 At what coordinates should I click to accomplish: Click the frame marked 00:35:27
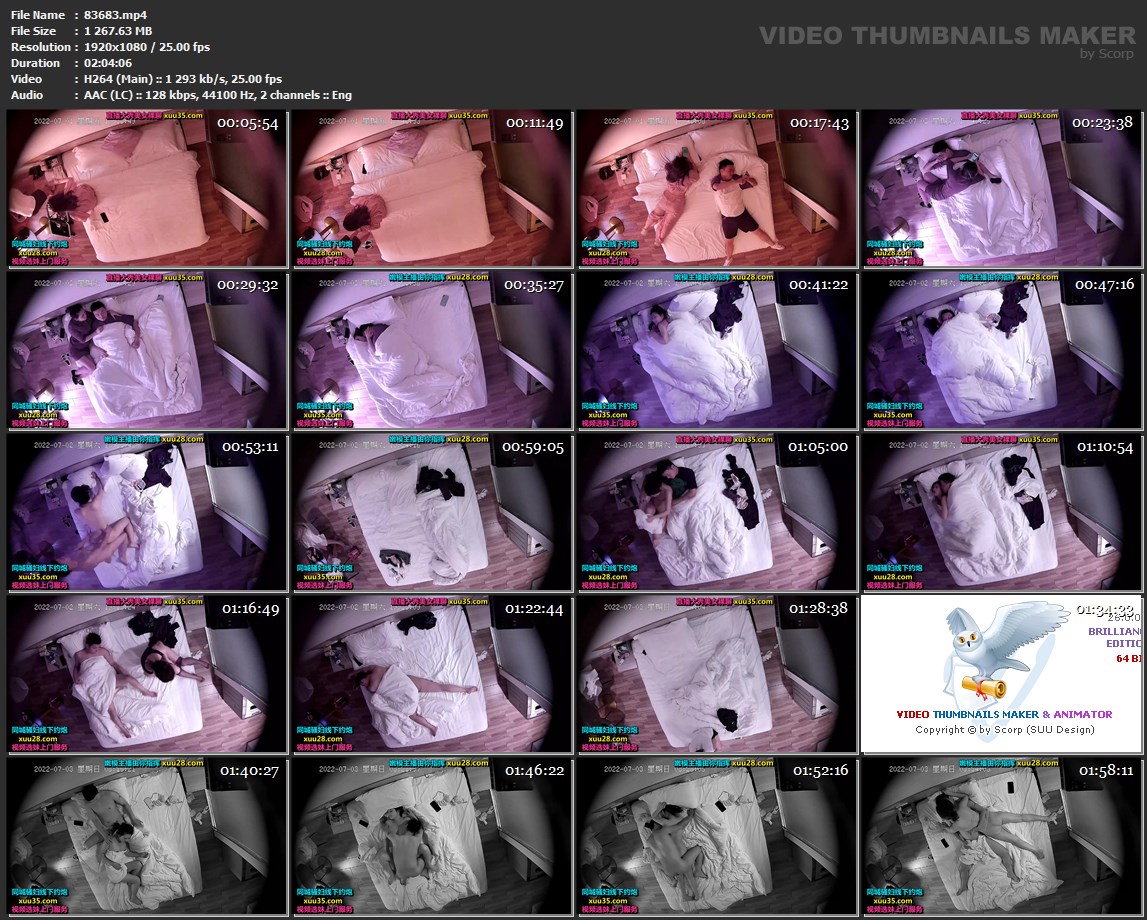432,350
